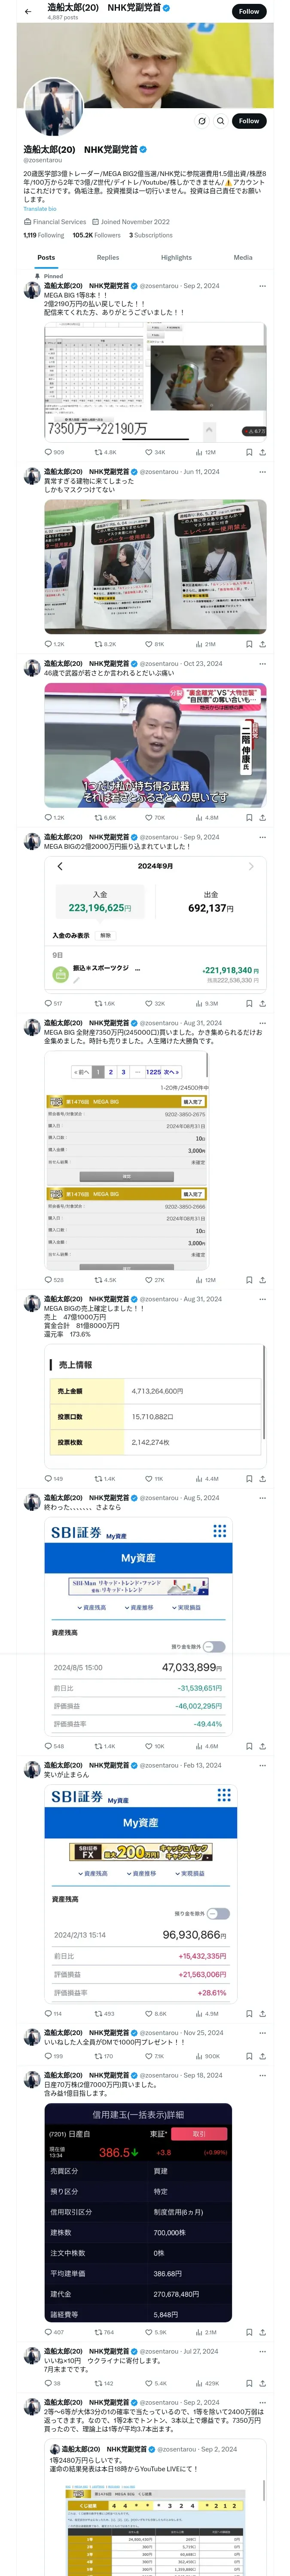Switch to the Replies tab

tap(108, 257)
